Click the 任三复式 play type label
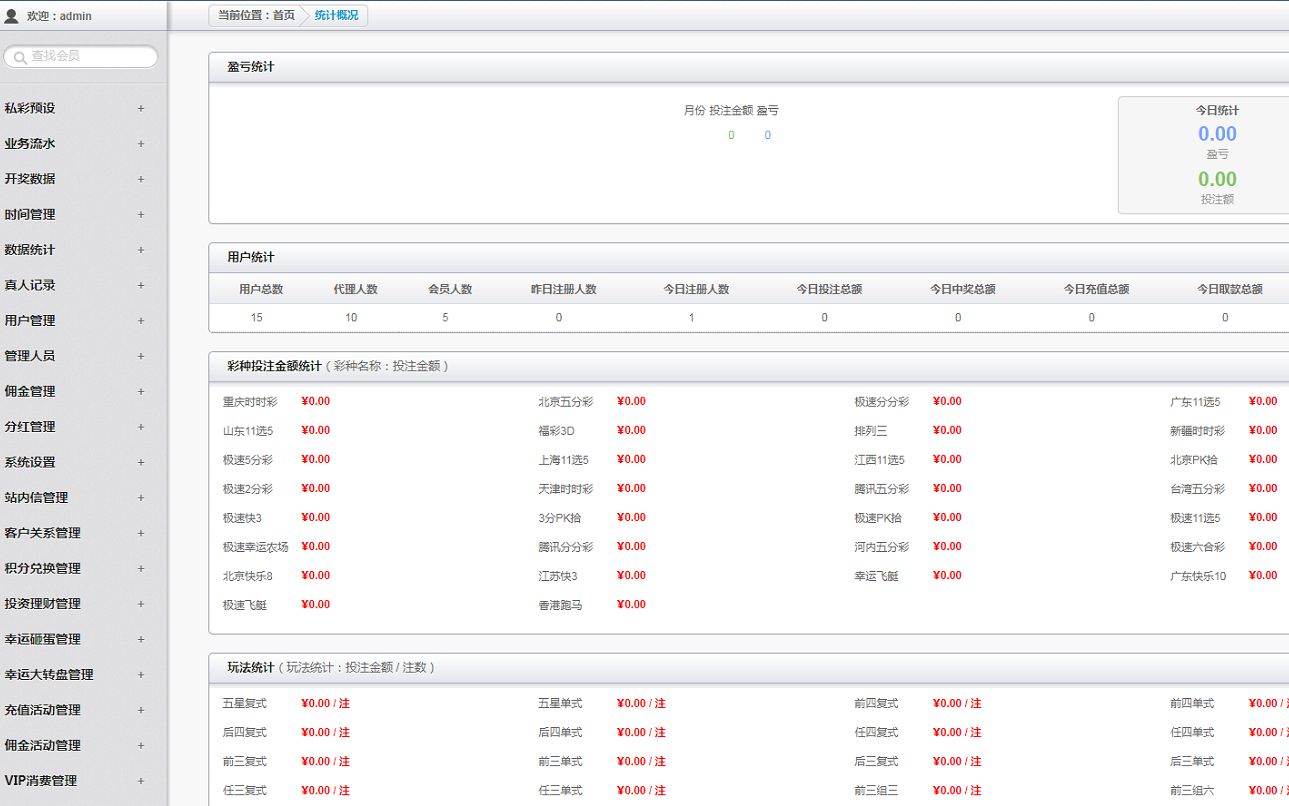 (x=245, y=791)
